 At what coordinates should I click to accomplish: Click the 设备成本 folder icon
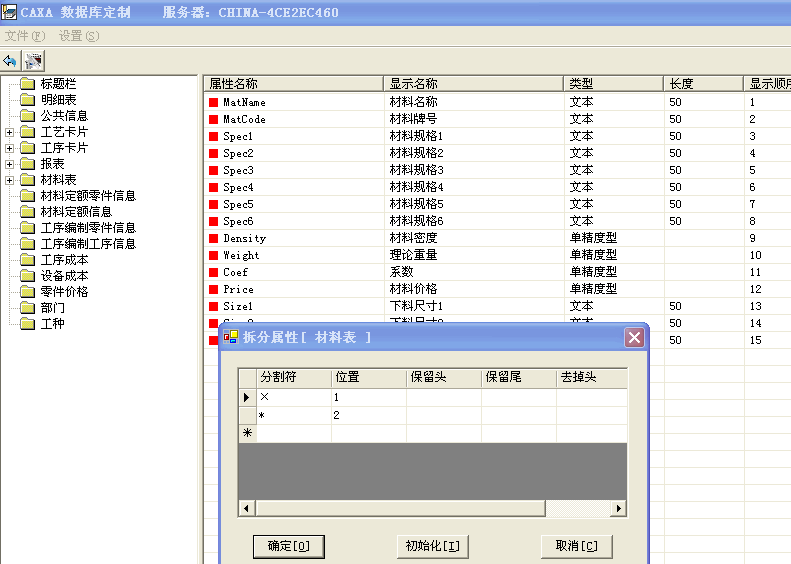pyautogui.click(x=27, y=276)
